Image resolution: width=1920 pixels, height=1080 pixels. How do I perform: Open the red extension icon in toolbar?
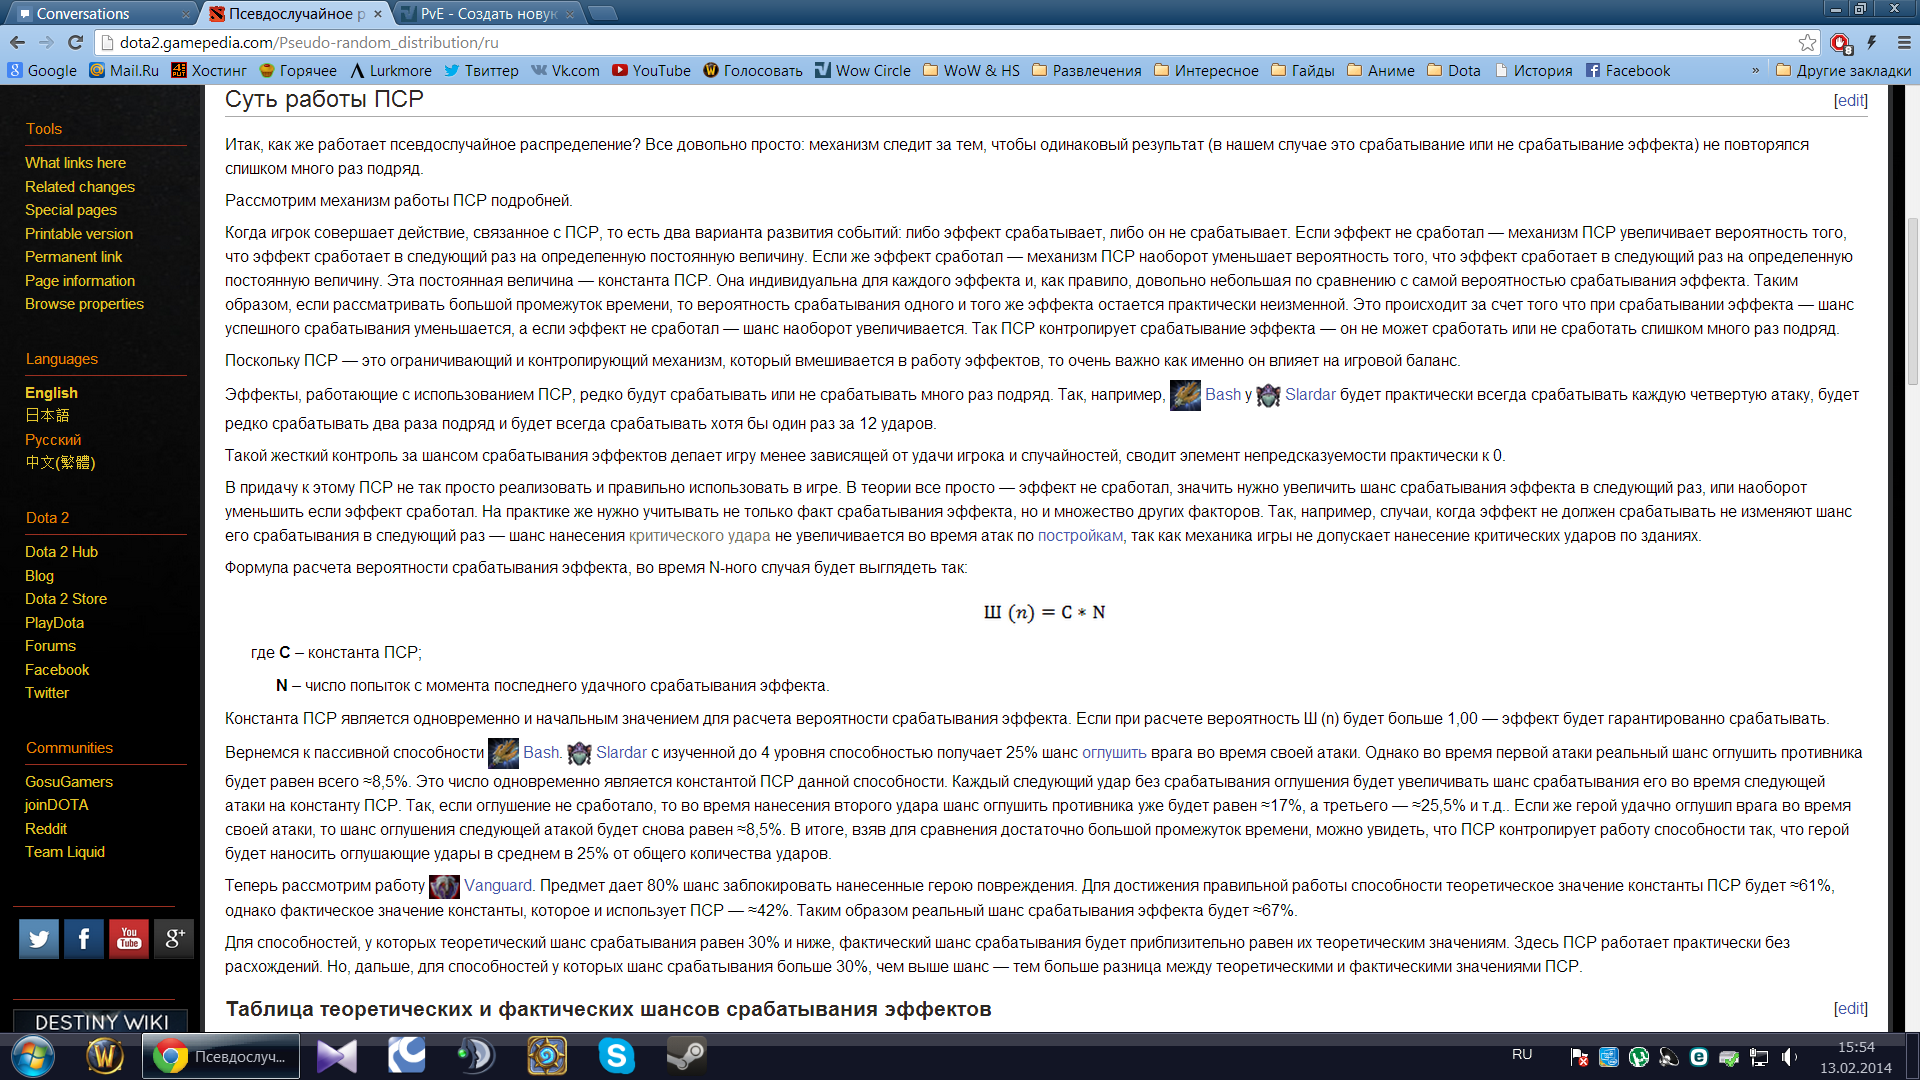(1840, 43)
